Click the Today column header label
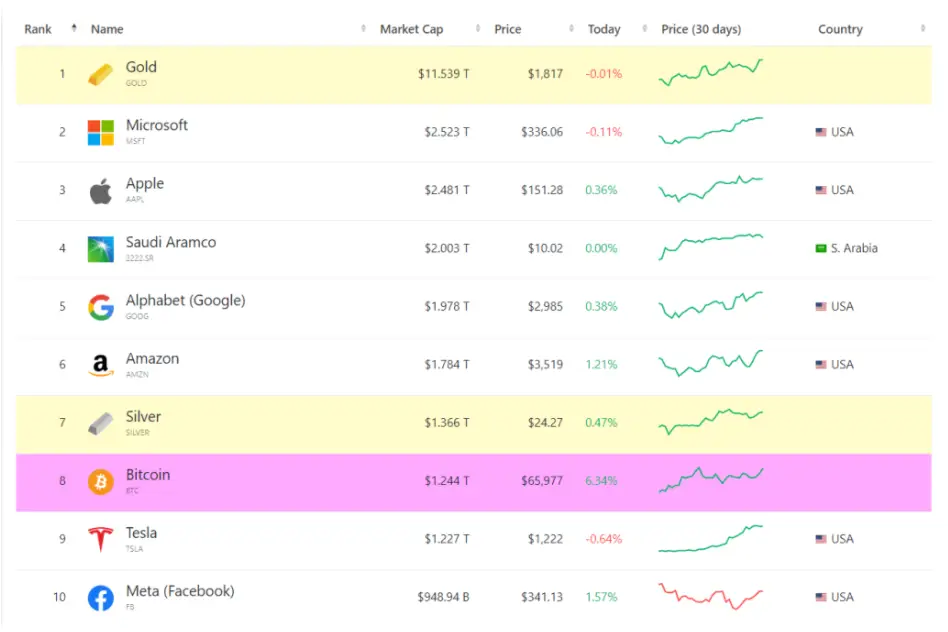The image size is (948, 632). [604, 29]
